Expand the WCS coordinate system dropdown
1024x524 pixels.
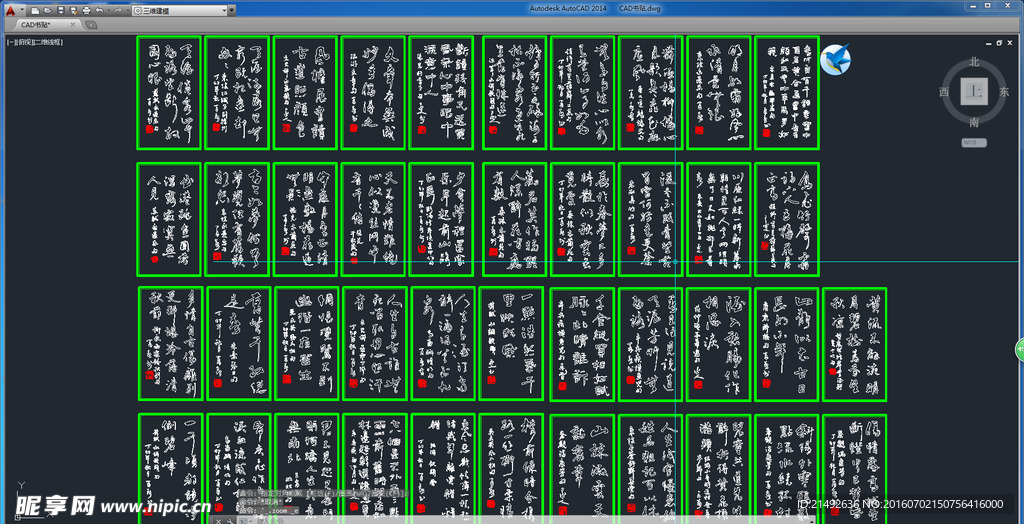pyautogui.click(x=974, y=142)
